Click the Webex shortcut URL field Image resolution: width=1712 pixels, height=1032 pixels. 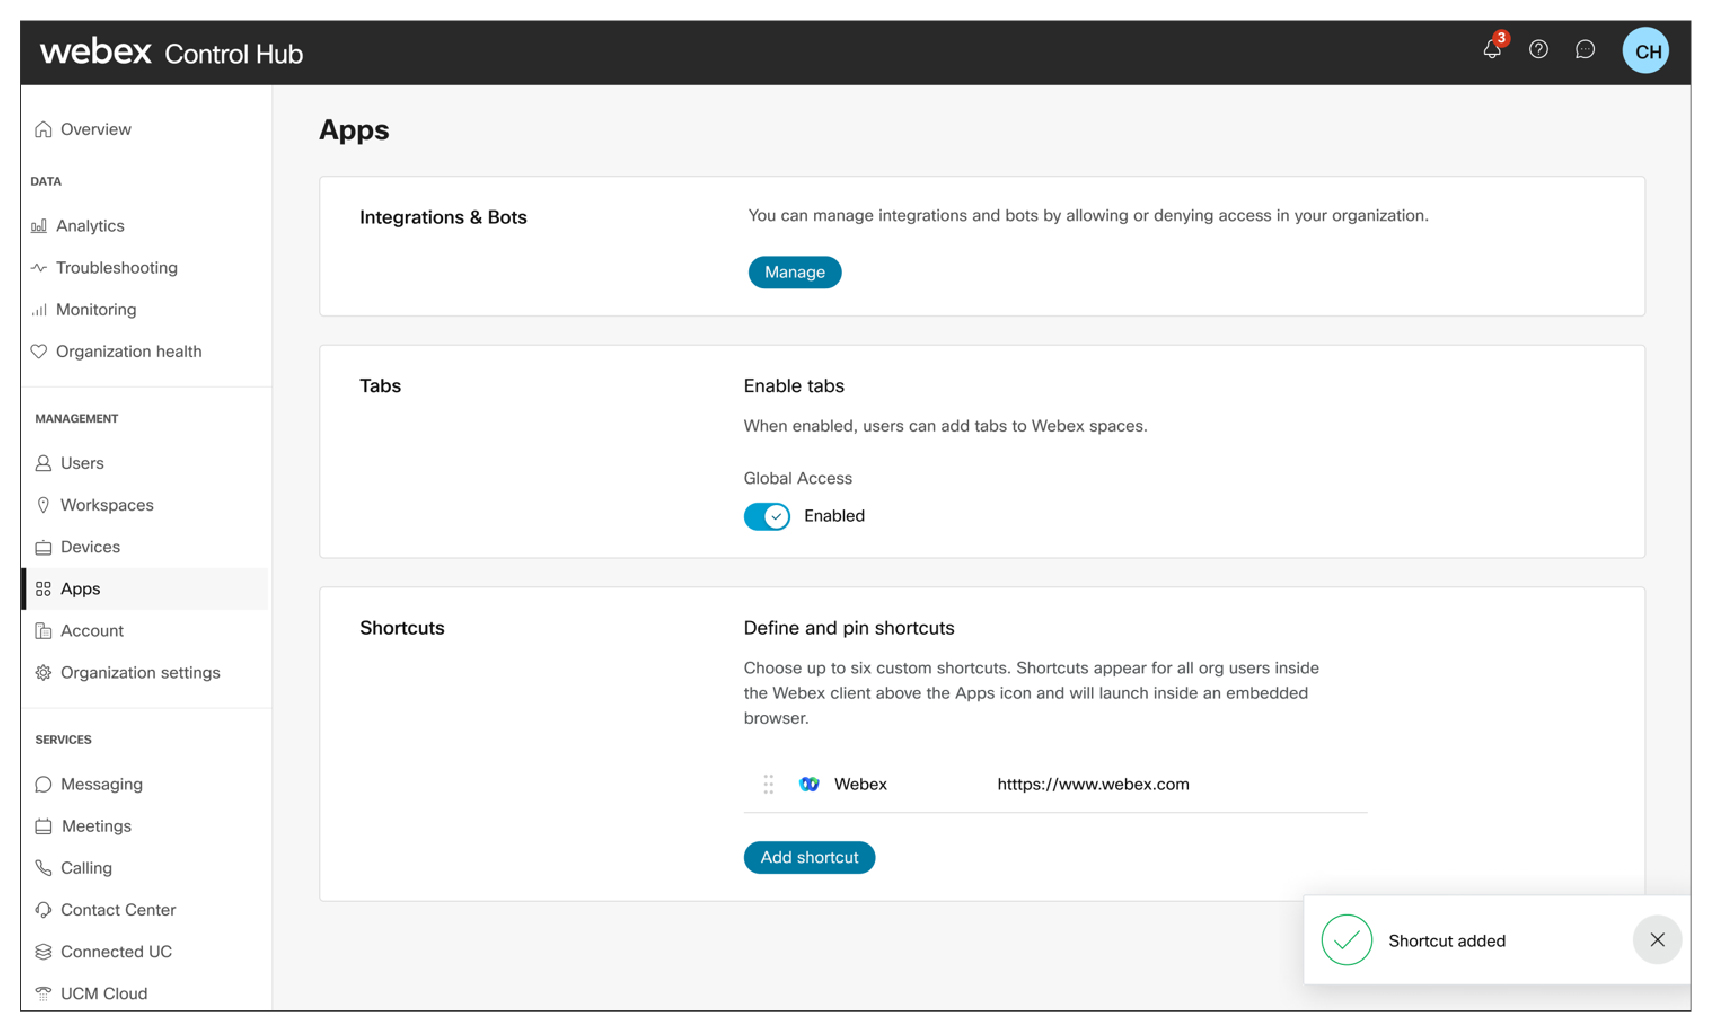click(x=1092, y=784)
